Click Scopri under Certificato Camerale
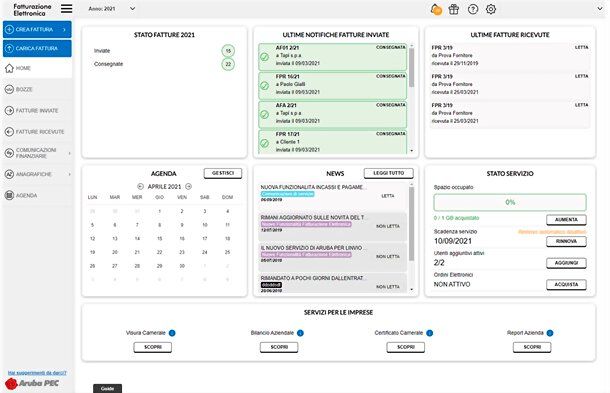 (x=406, y=347)
